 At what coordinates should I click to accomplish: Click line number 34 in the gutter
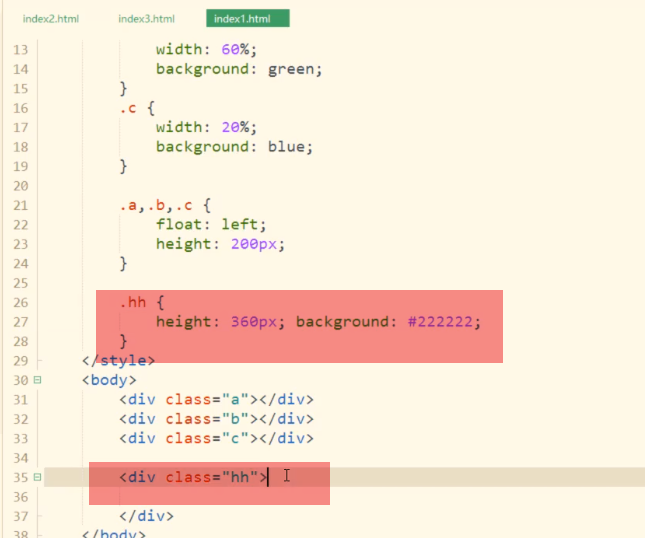click(x=21, y=458)
